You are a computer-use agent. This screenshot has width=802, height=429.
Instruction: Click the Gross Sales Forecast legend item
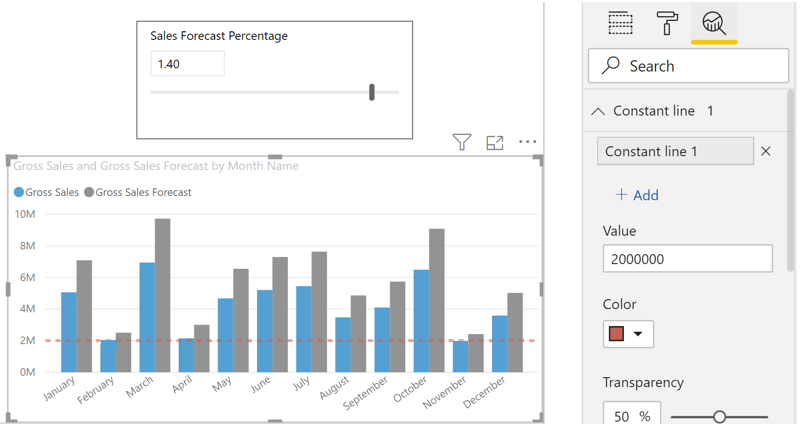tap(138, 193)
